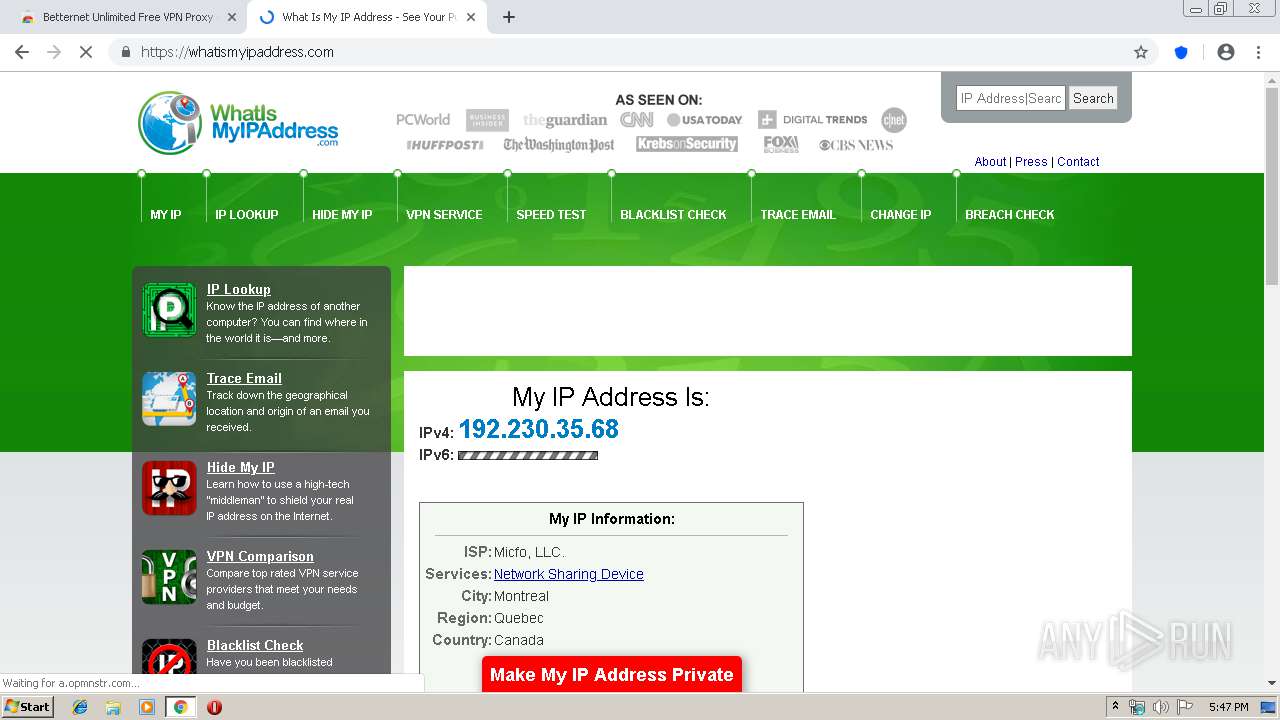View site info via padlock icon
1280x720 pixels.
125,52
